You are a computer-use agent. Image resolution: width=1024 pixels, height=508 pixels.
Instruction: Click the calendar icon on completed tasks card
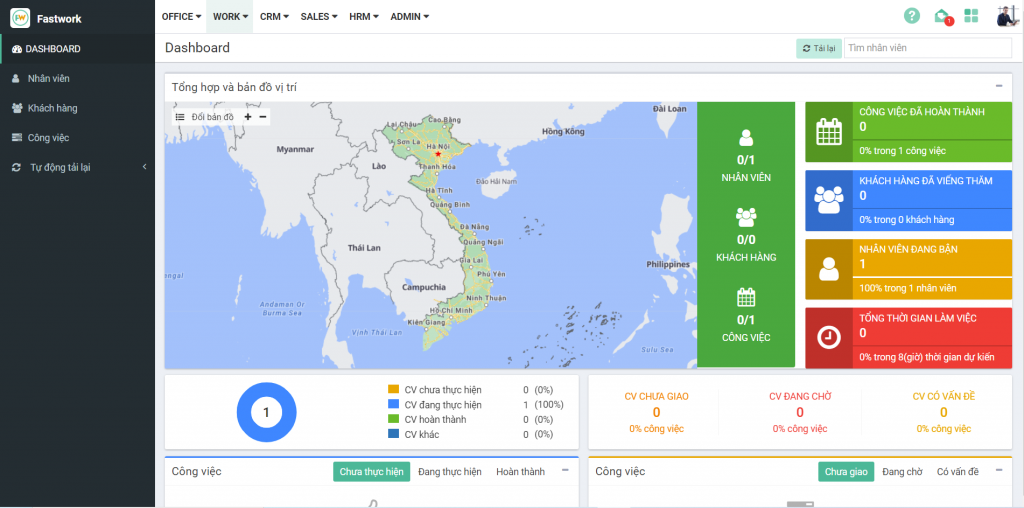pos(829,132)
